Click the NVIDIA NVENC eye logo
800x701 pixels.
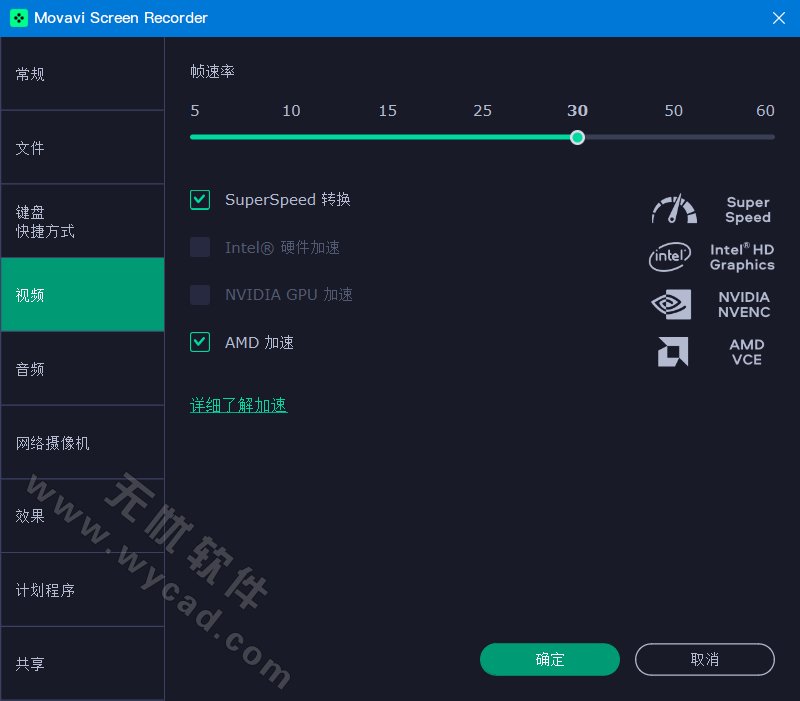pos(671,304)
